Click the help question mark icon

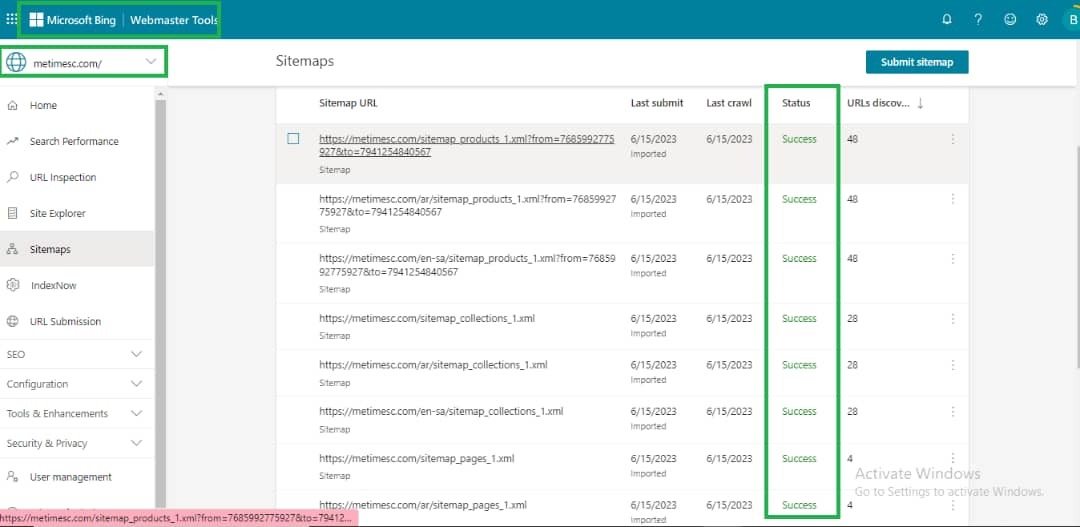click(x=978, y=19)
